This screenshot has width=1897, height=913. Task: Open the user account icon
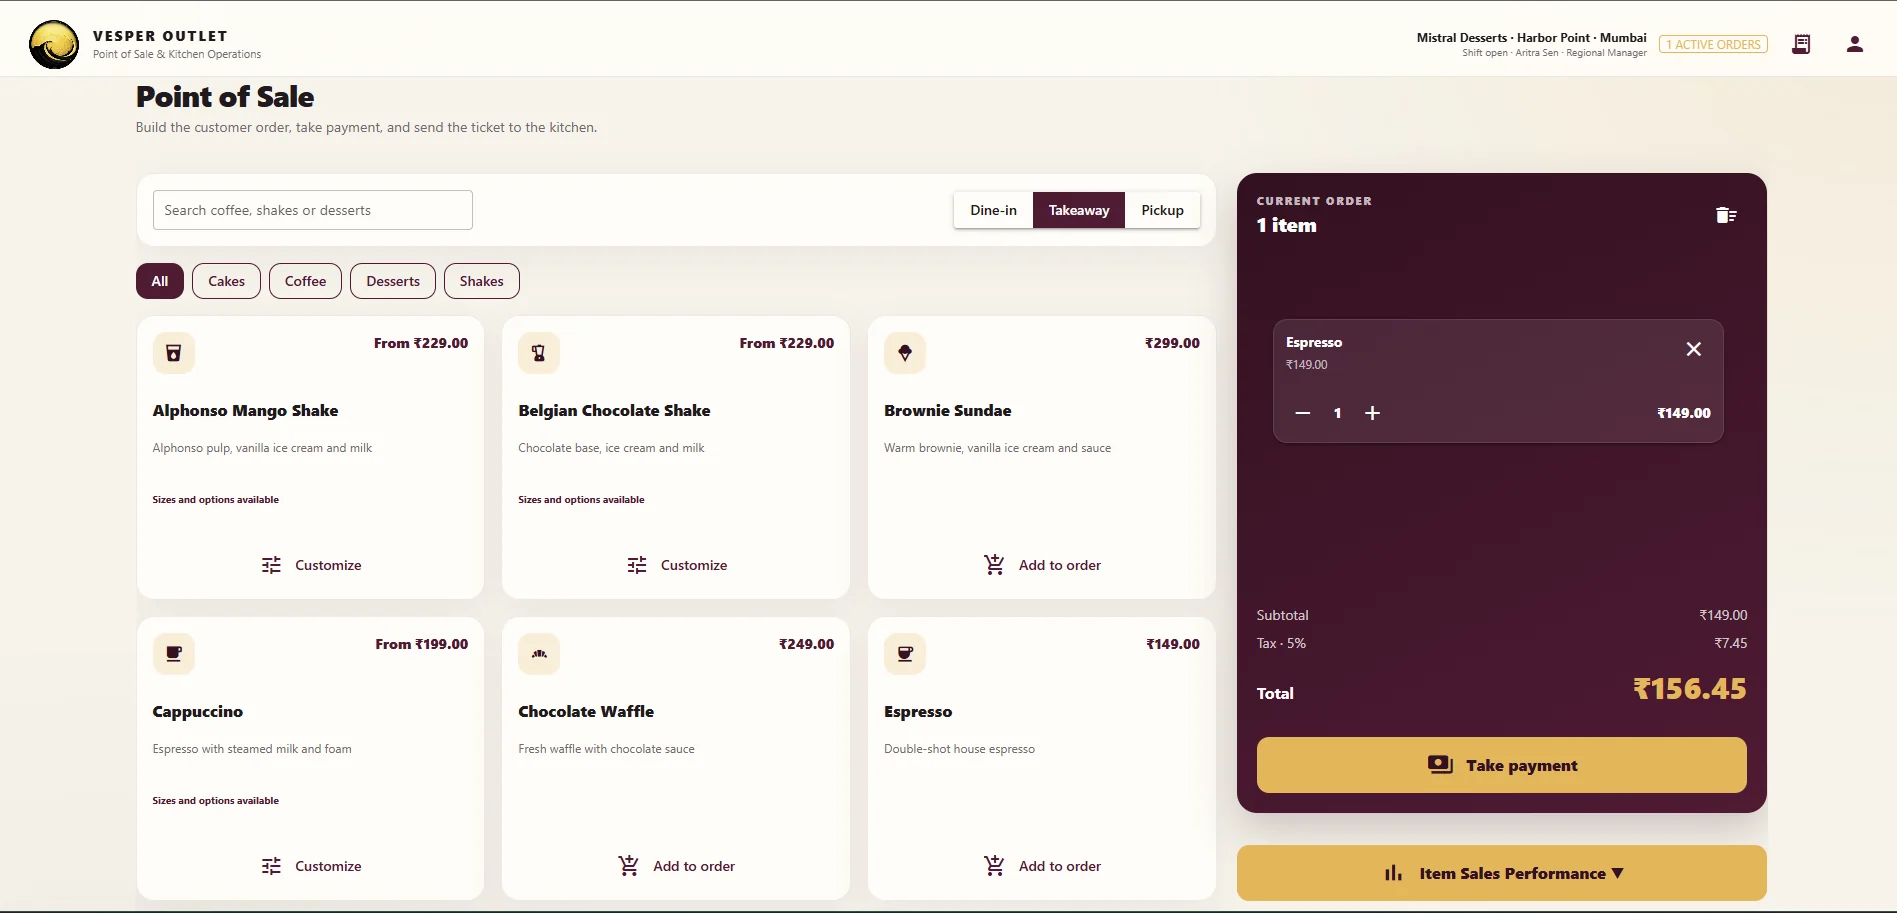click(x=1855, y=44)
